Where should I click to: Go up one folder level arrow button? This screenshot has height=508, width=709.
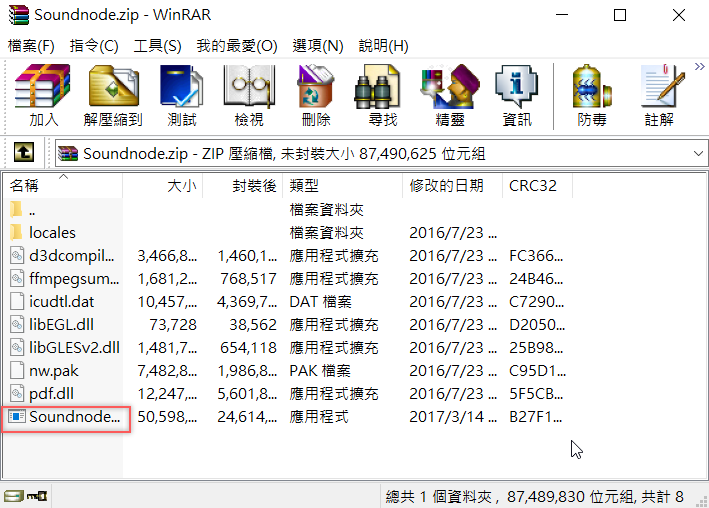tap(24, 152)
